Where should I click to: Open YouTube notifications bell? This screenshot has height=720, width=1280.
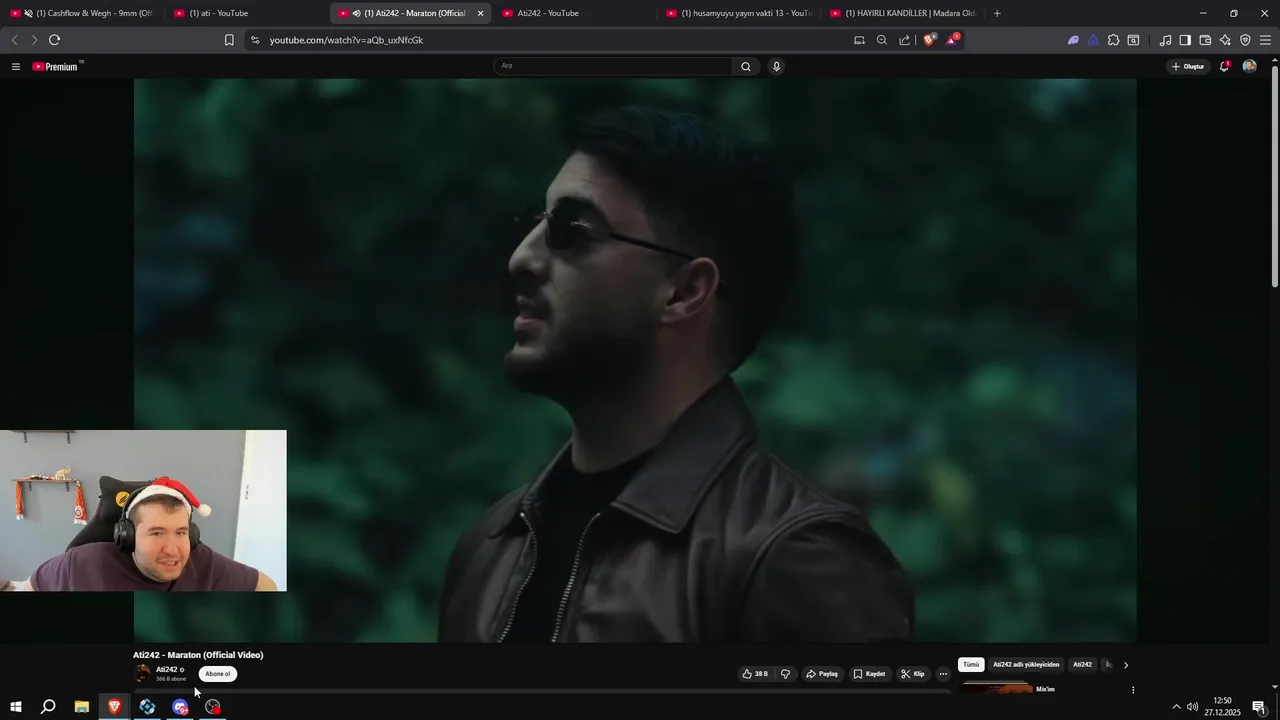pyautogui.click(x=1224, y=66)
